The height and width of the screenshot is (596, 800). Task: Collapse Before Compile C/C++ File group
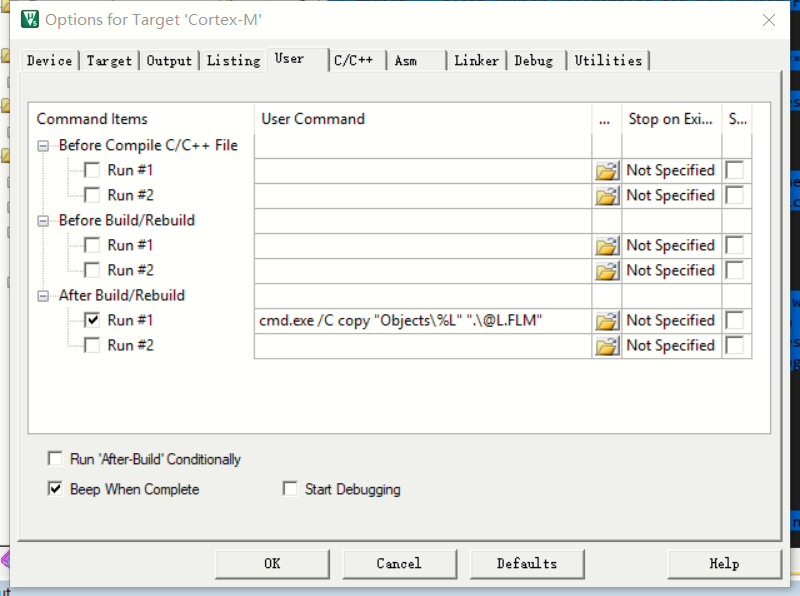coord(43,146)
